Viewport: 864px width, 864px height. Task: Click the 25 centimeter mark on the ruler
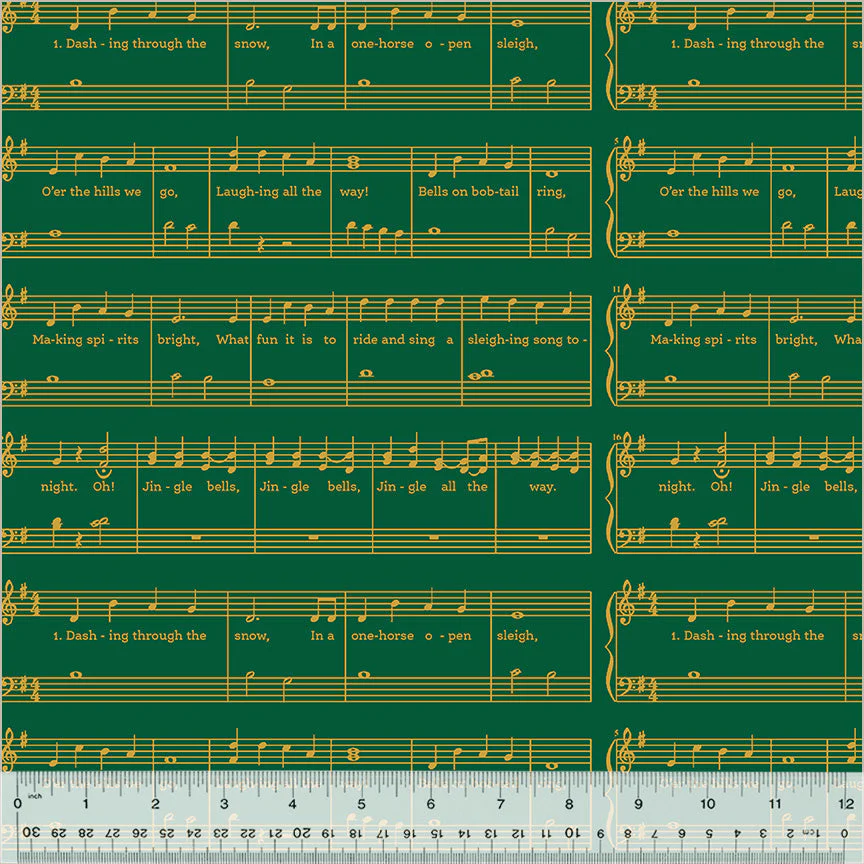166,833
